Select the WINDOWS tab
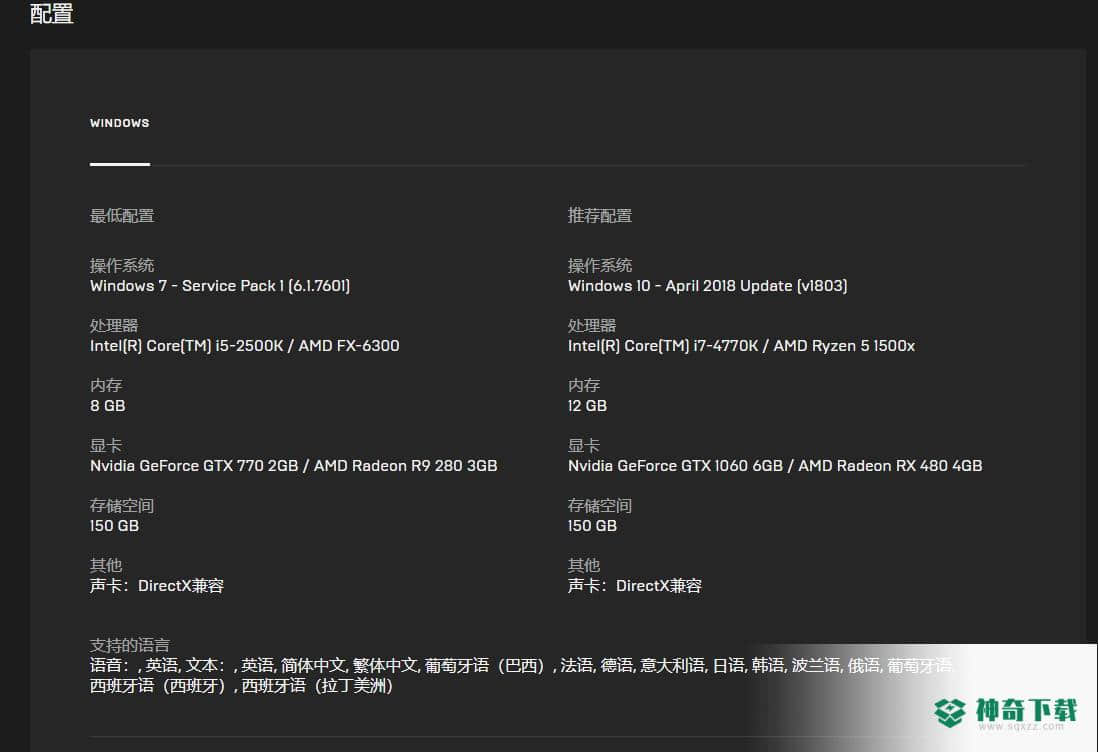This screenshot has width=1098, height=752. tap(120, 123)
